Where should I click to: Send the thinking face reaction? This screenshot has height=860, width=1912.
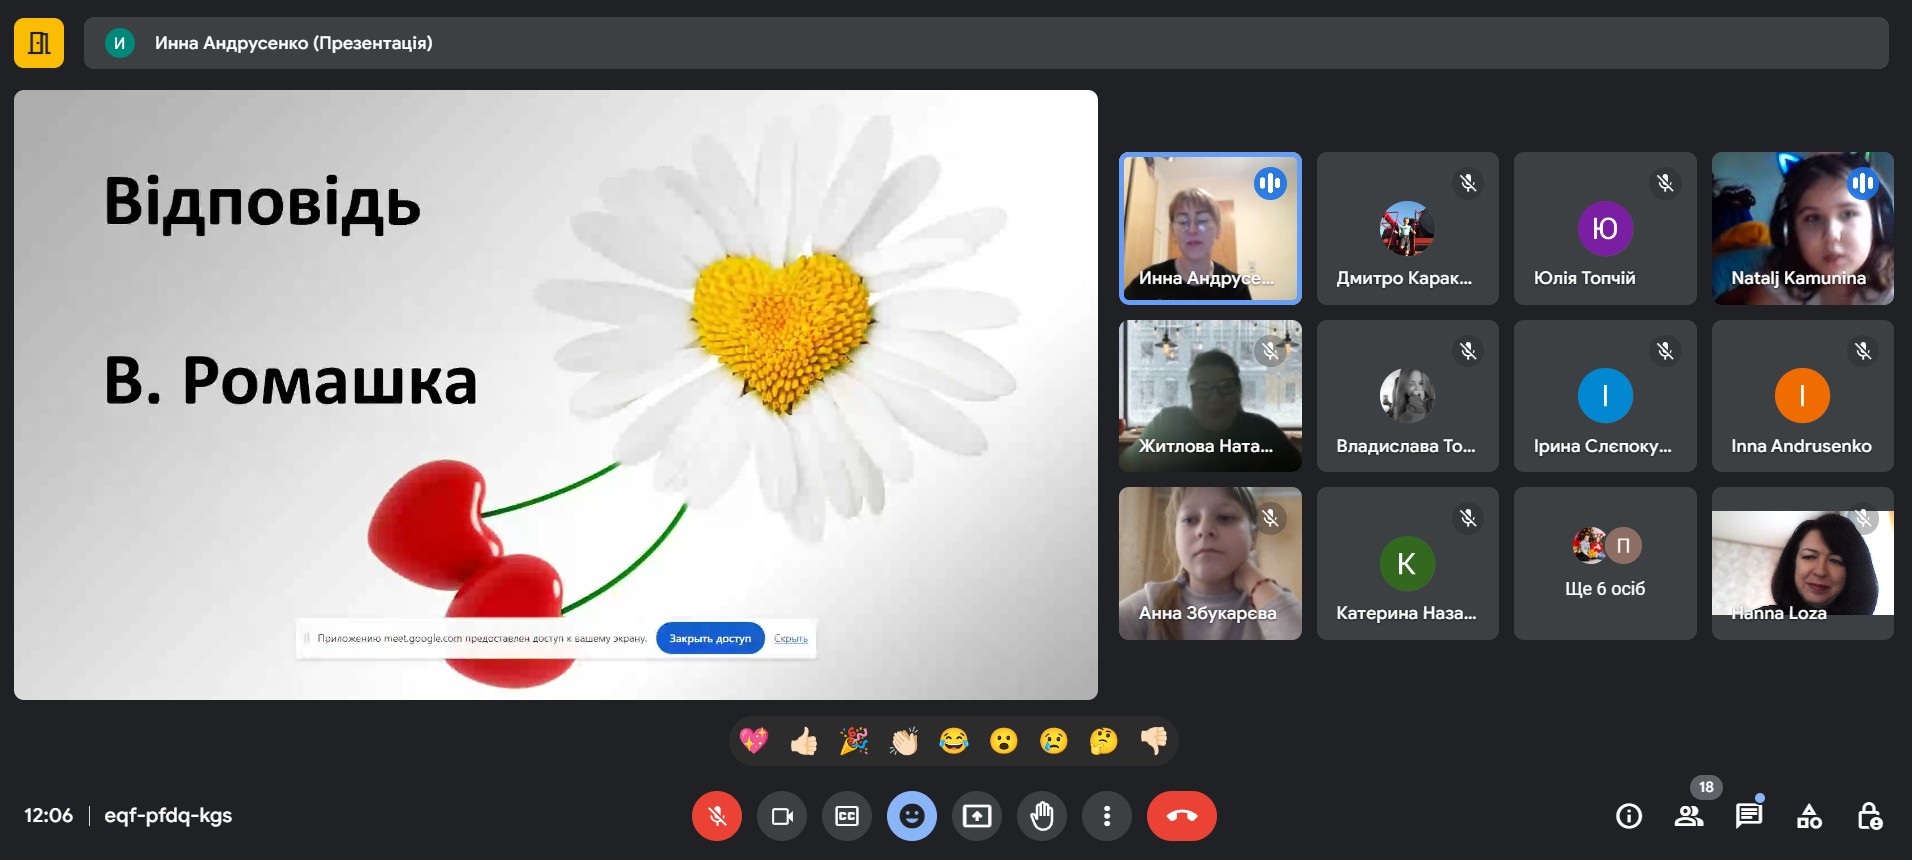point(1104,741)
